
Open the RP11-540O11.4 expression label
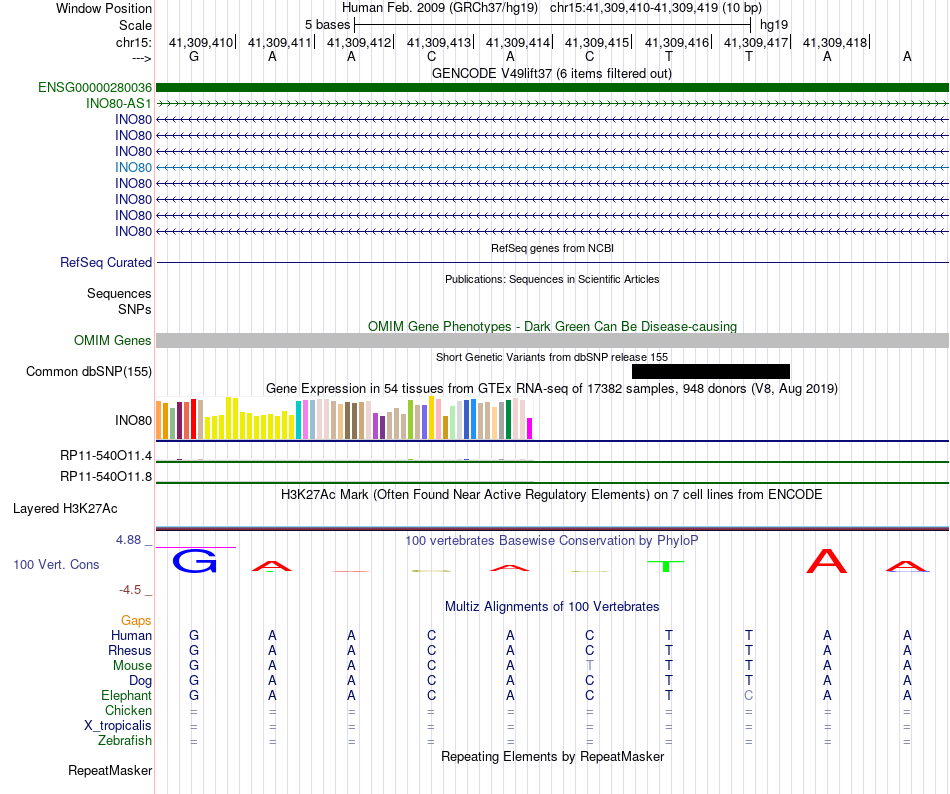[x=106, y=455]
